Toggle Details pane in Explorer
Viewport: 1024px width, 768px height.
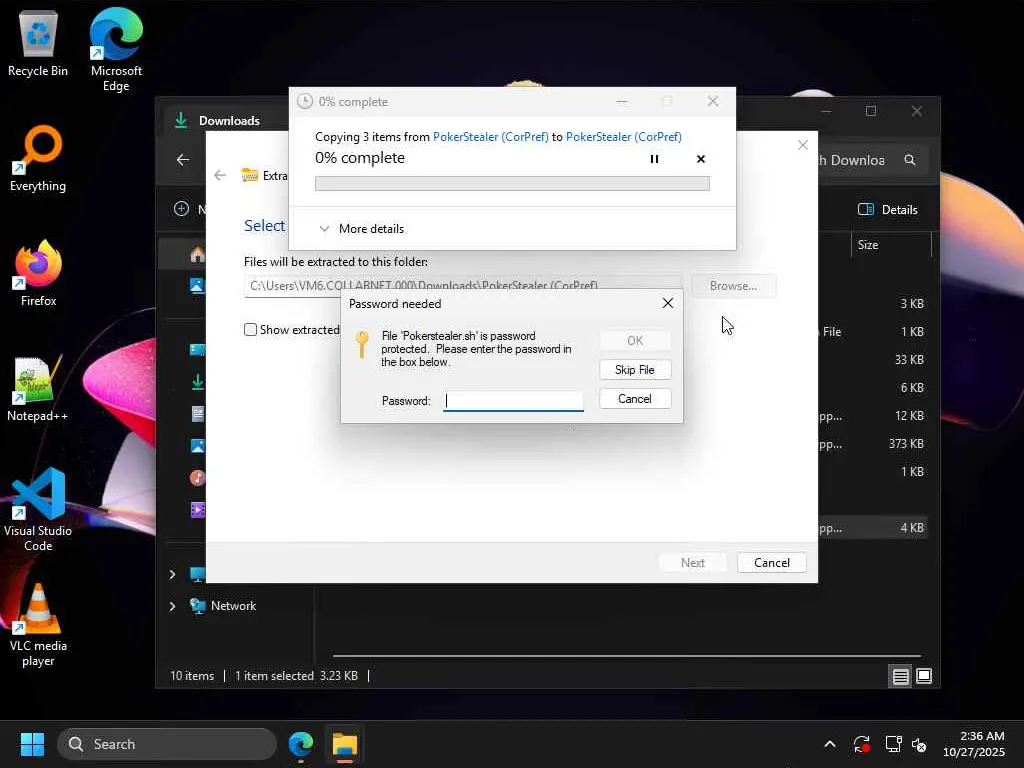[x=888, y=210]
